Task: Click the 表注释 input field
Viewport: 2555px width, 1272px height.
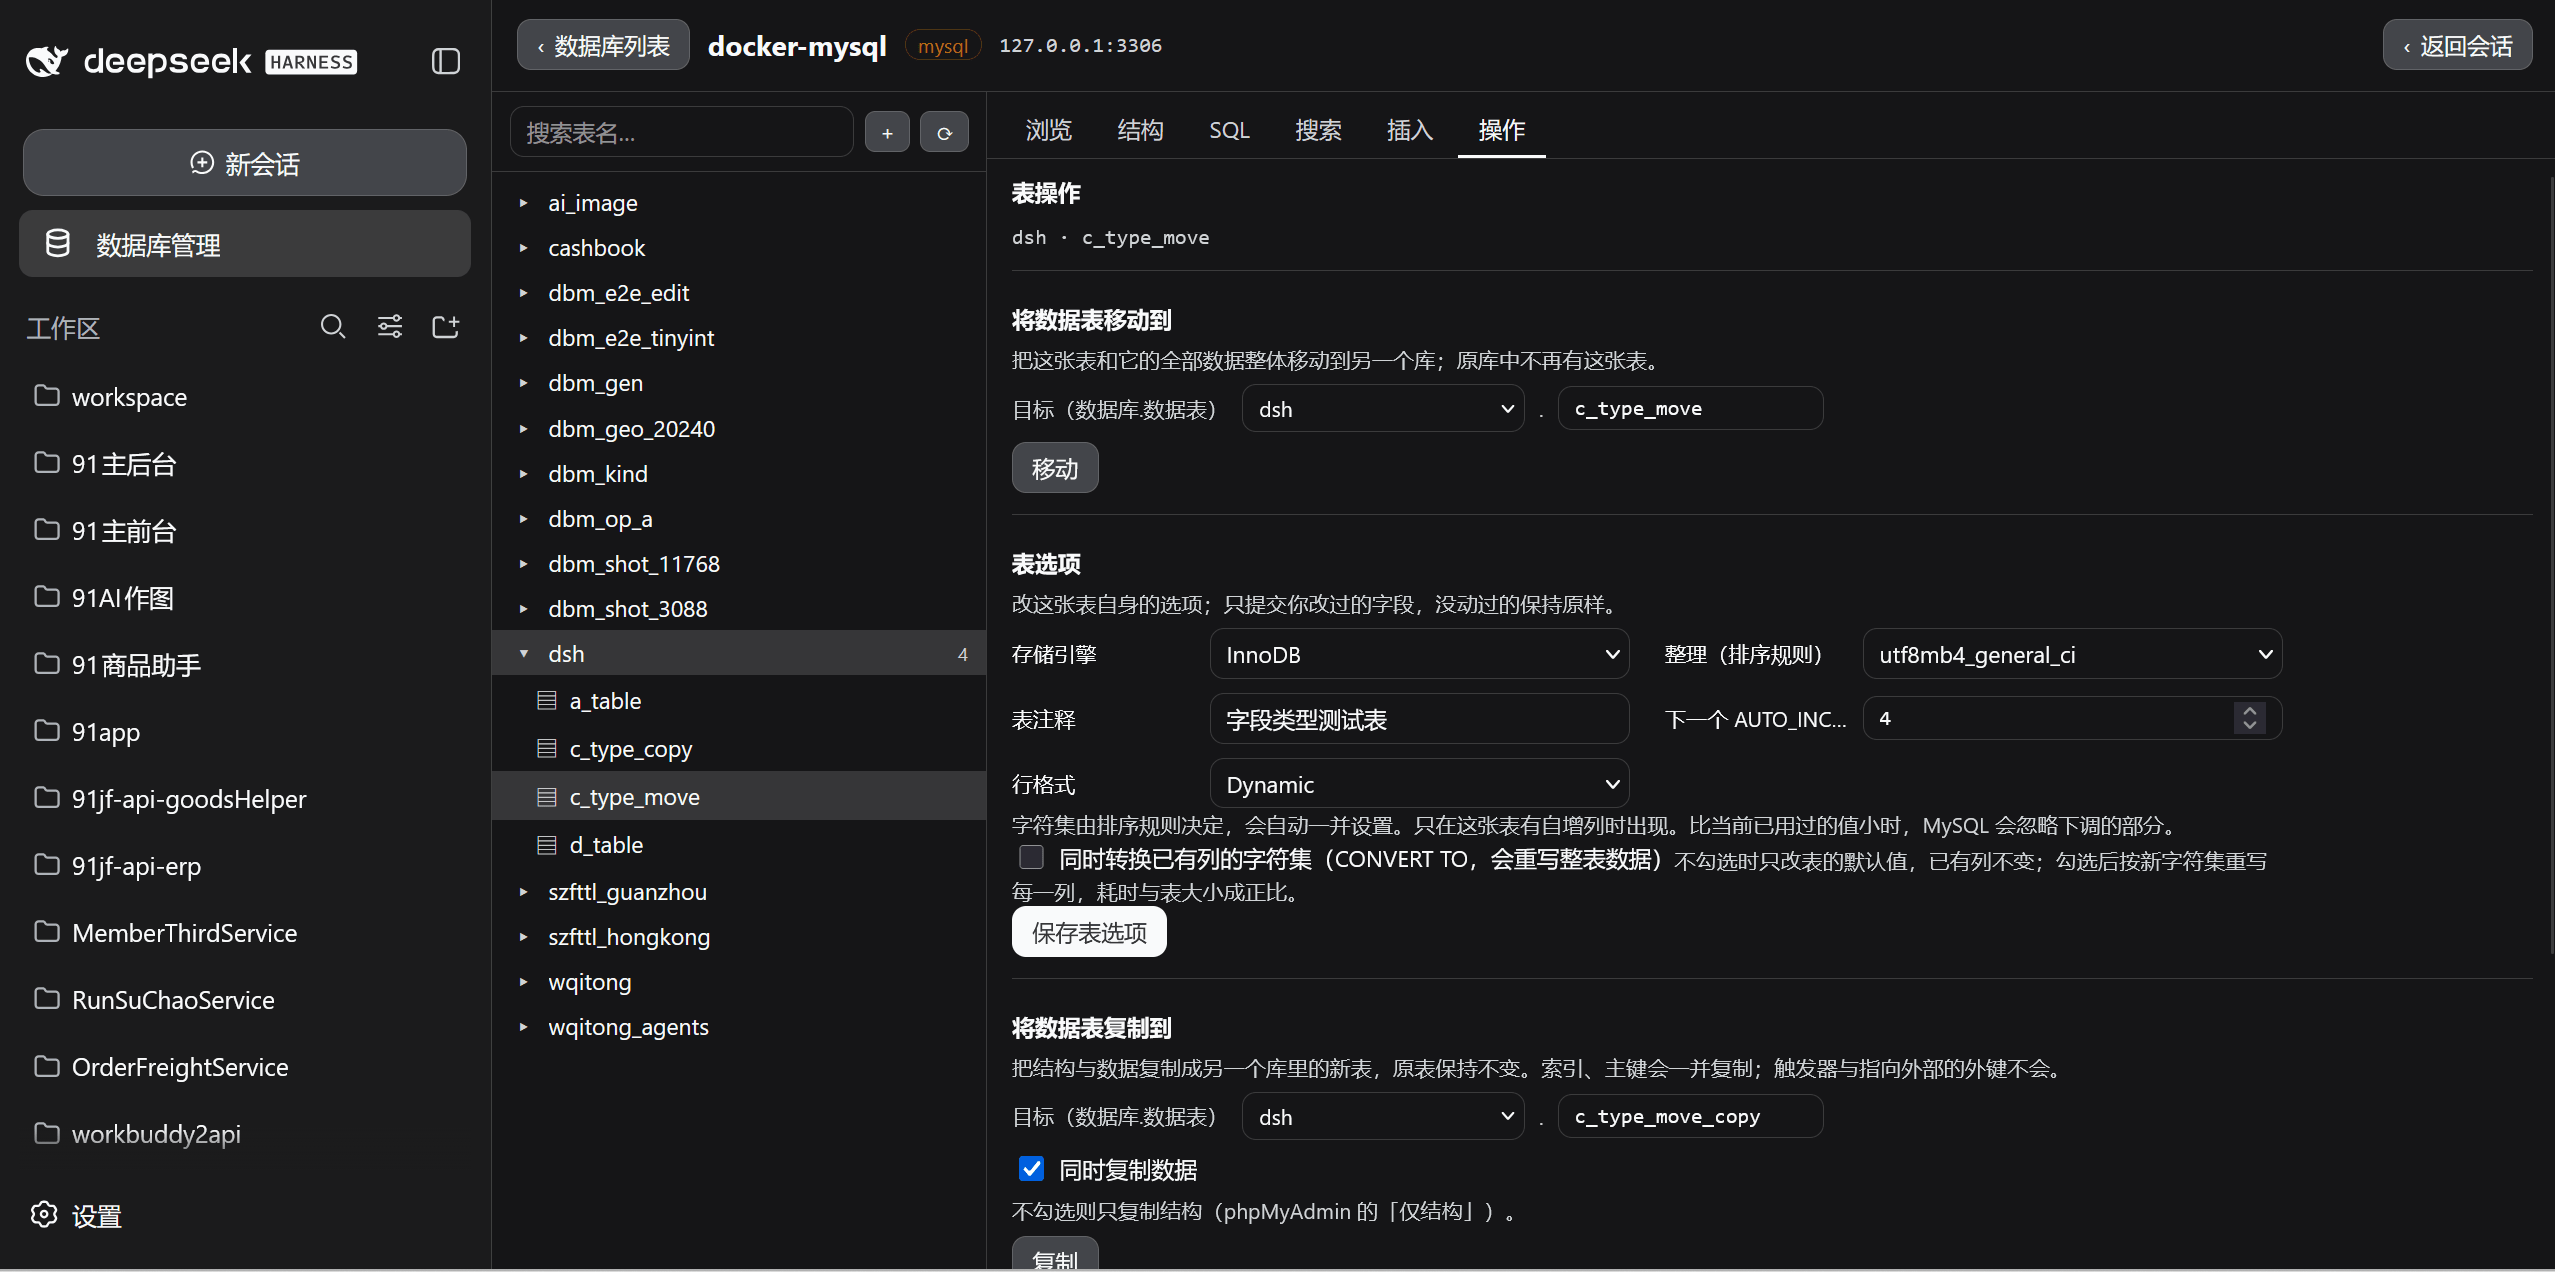Action: [x=1419, y=719]
